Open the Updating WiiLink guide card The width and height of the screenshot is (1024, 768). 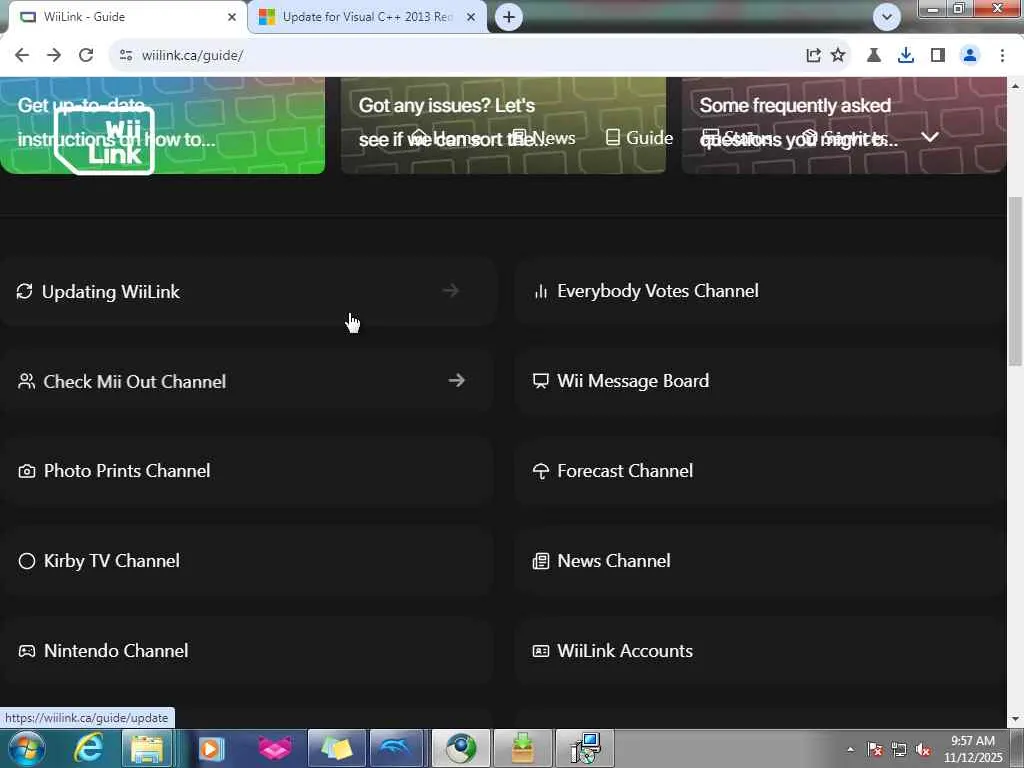tap(247, 291)
